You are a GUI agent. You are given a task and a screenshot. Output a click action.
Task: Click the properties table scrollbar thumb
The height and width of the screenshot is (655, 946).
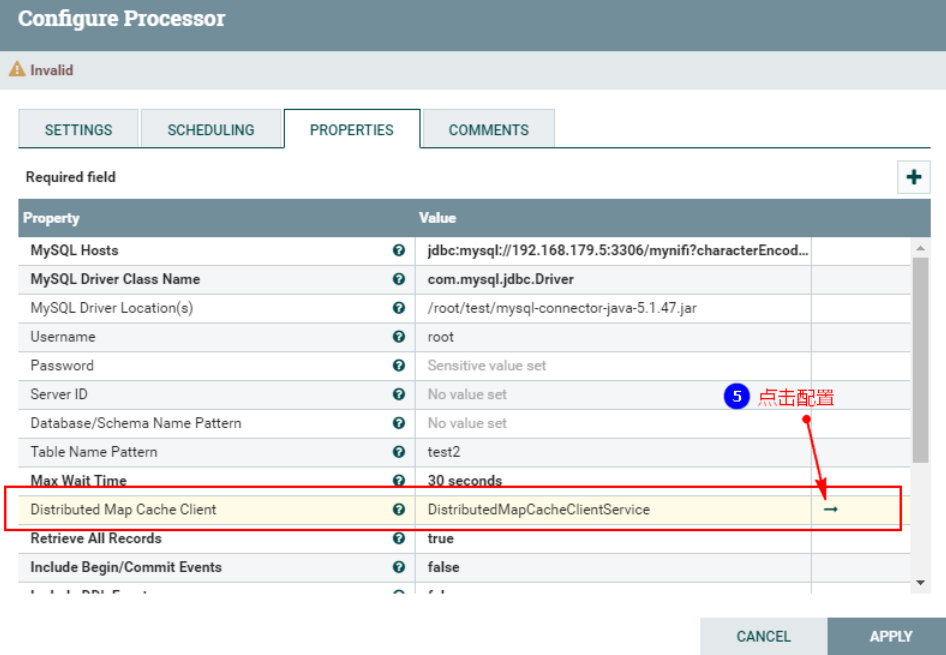(920, 360)
